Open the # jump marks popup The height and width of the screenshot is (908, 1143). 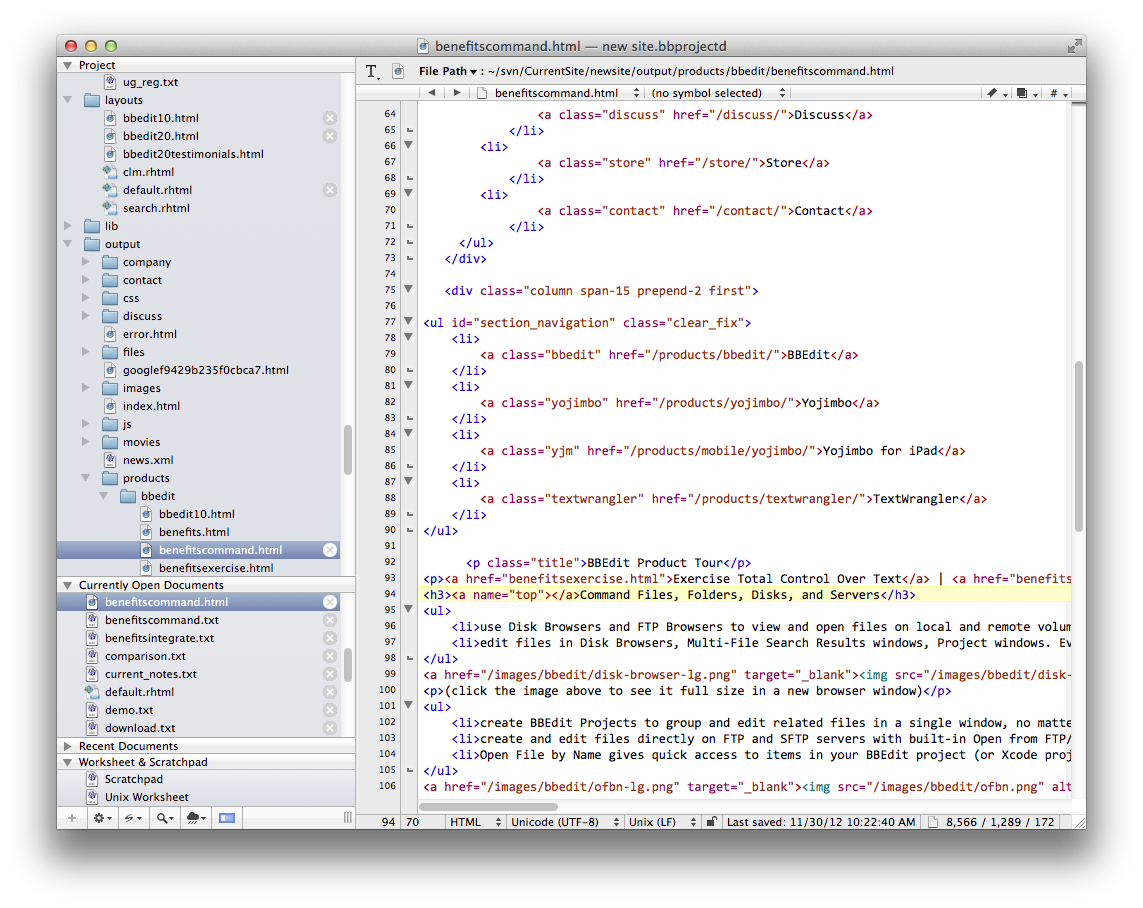pyautogui.click(x=1058, y=93)
